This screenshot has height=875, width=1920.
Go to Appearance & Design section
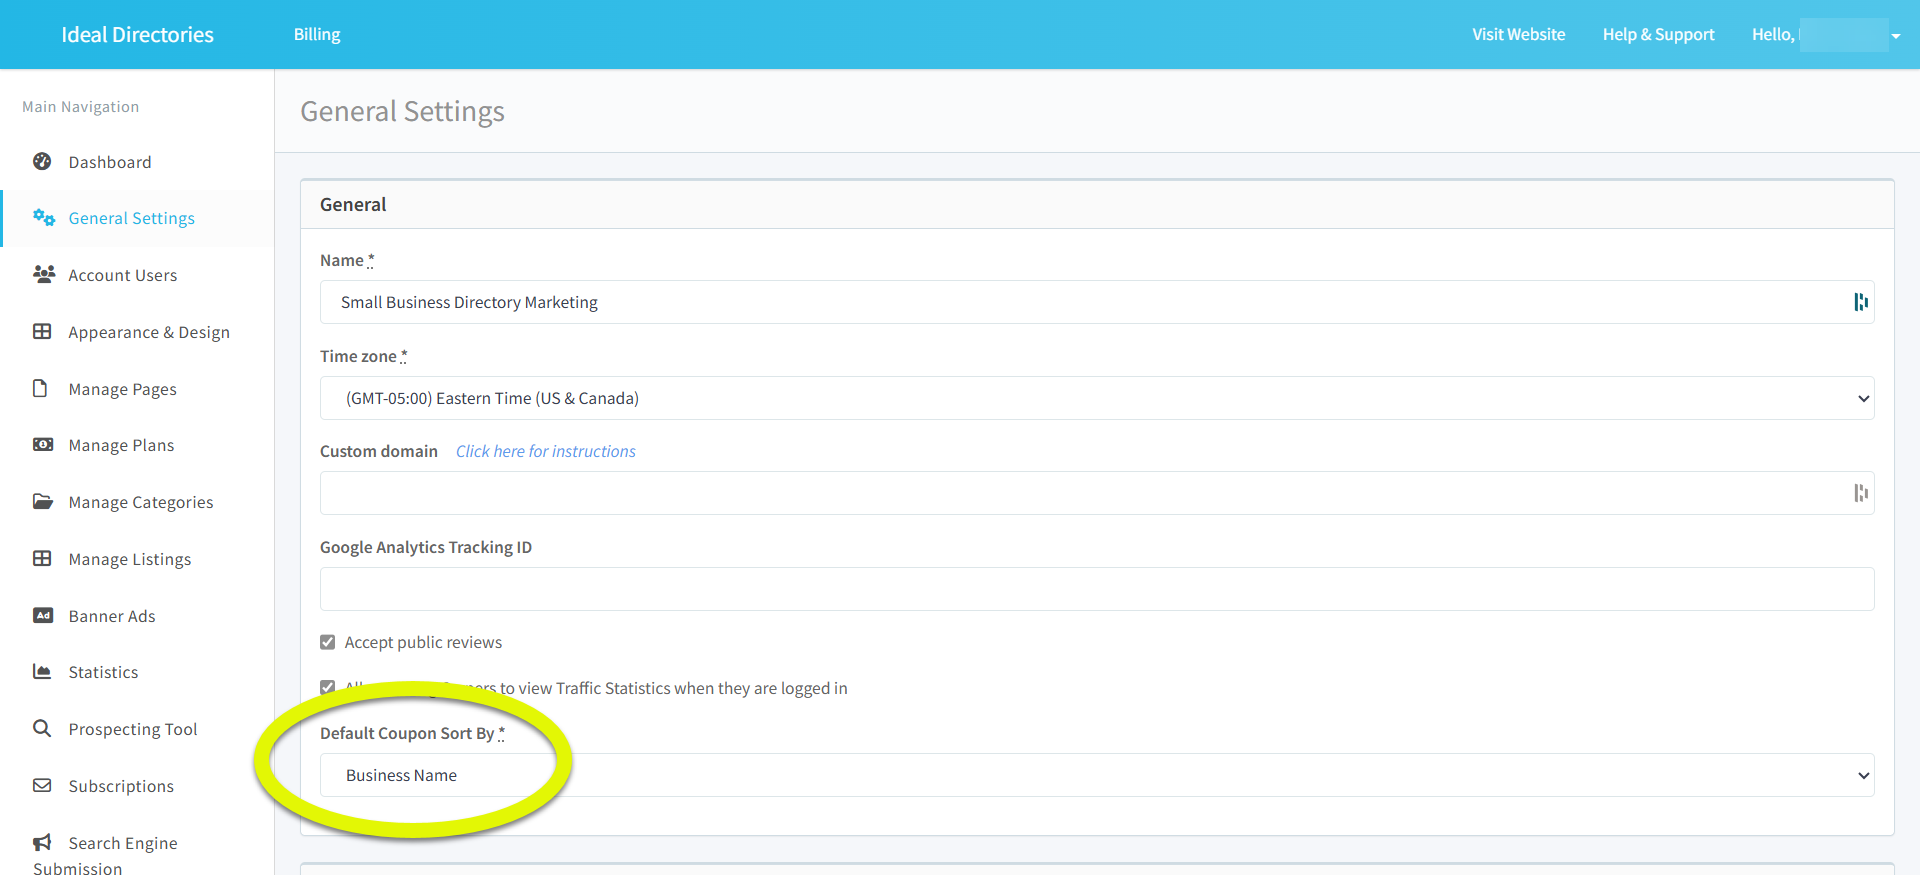149,332
